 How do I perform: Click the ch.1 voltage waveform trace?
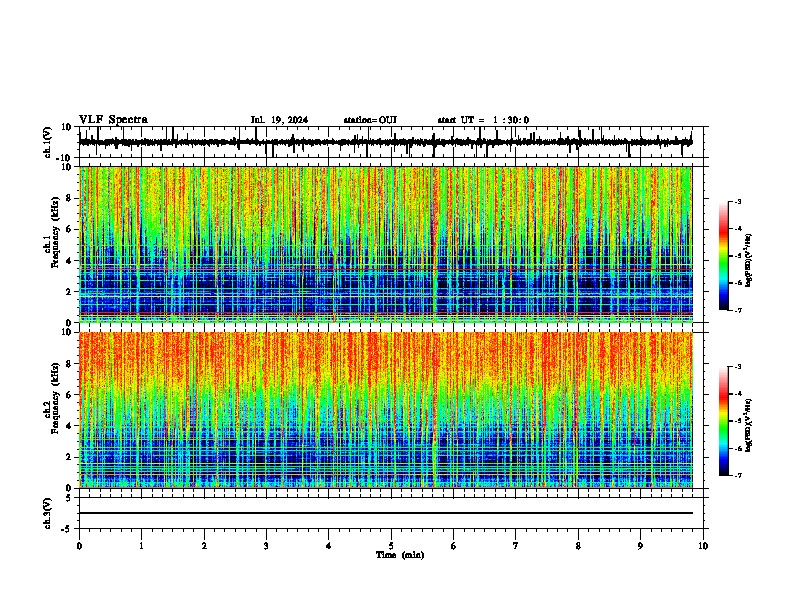(385, 142)
